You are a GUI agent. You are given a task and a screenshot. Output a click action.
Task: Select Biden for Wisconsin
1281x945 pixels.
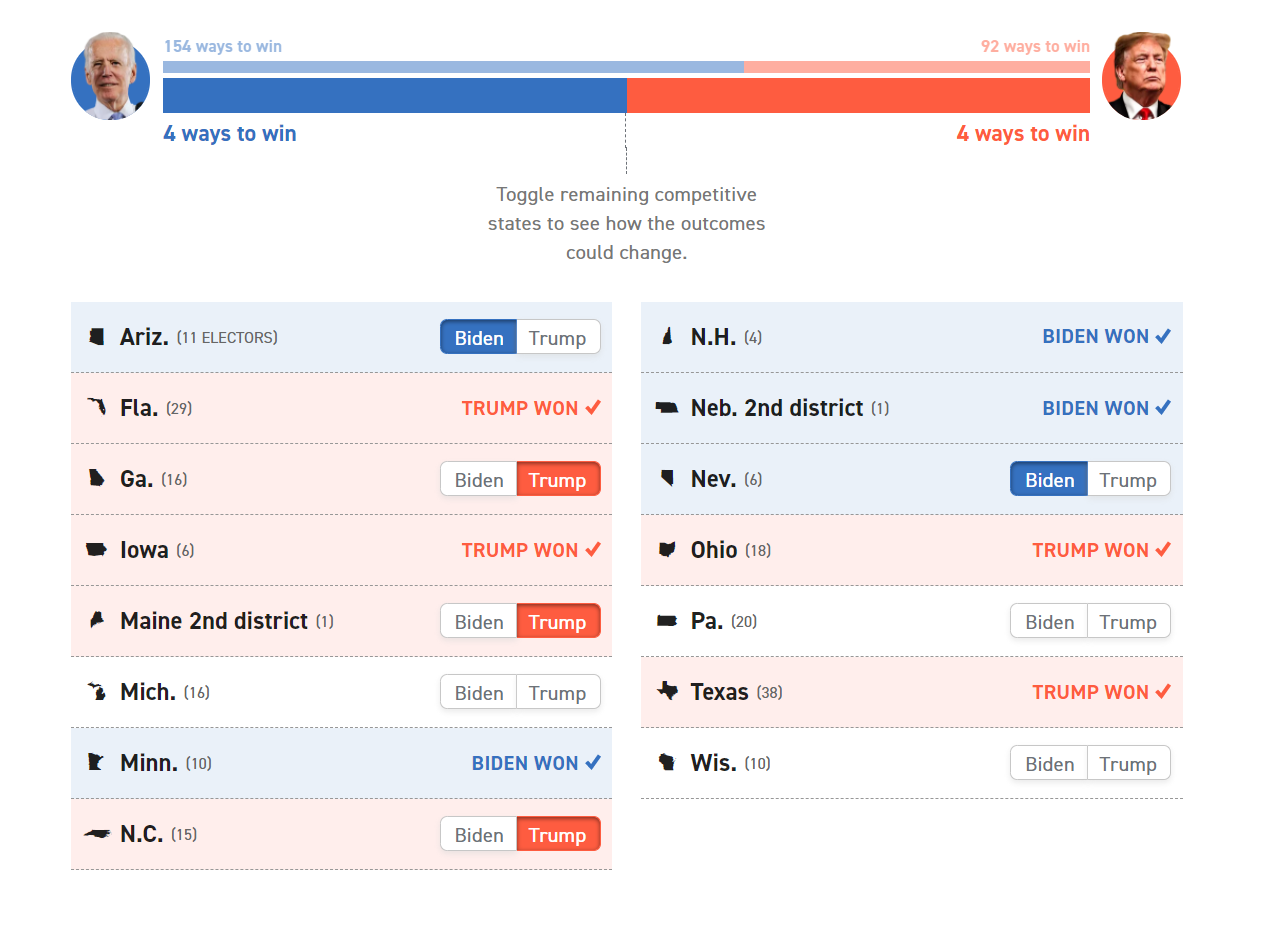pos(1049,764)
